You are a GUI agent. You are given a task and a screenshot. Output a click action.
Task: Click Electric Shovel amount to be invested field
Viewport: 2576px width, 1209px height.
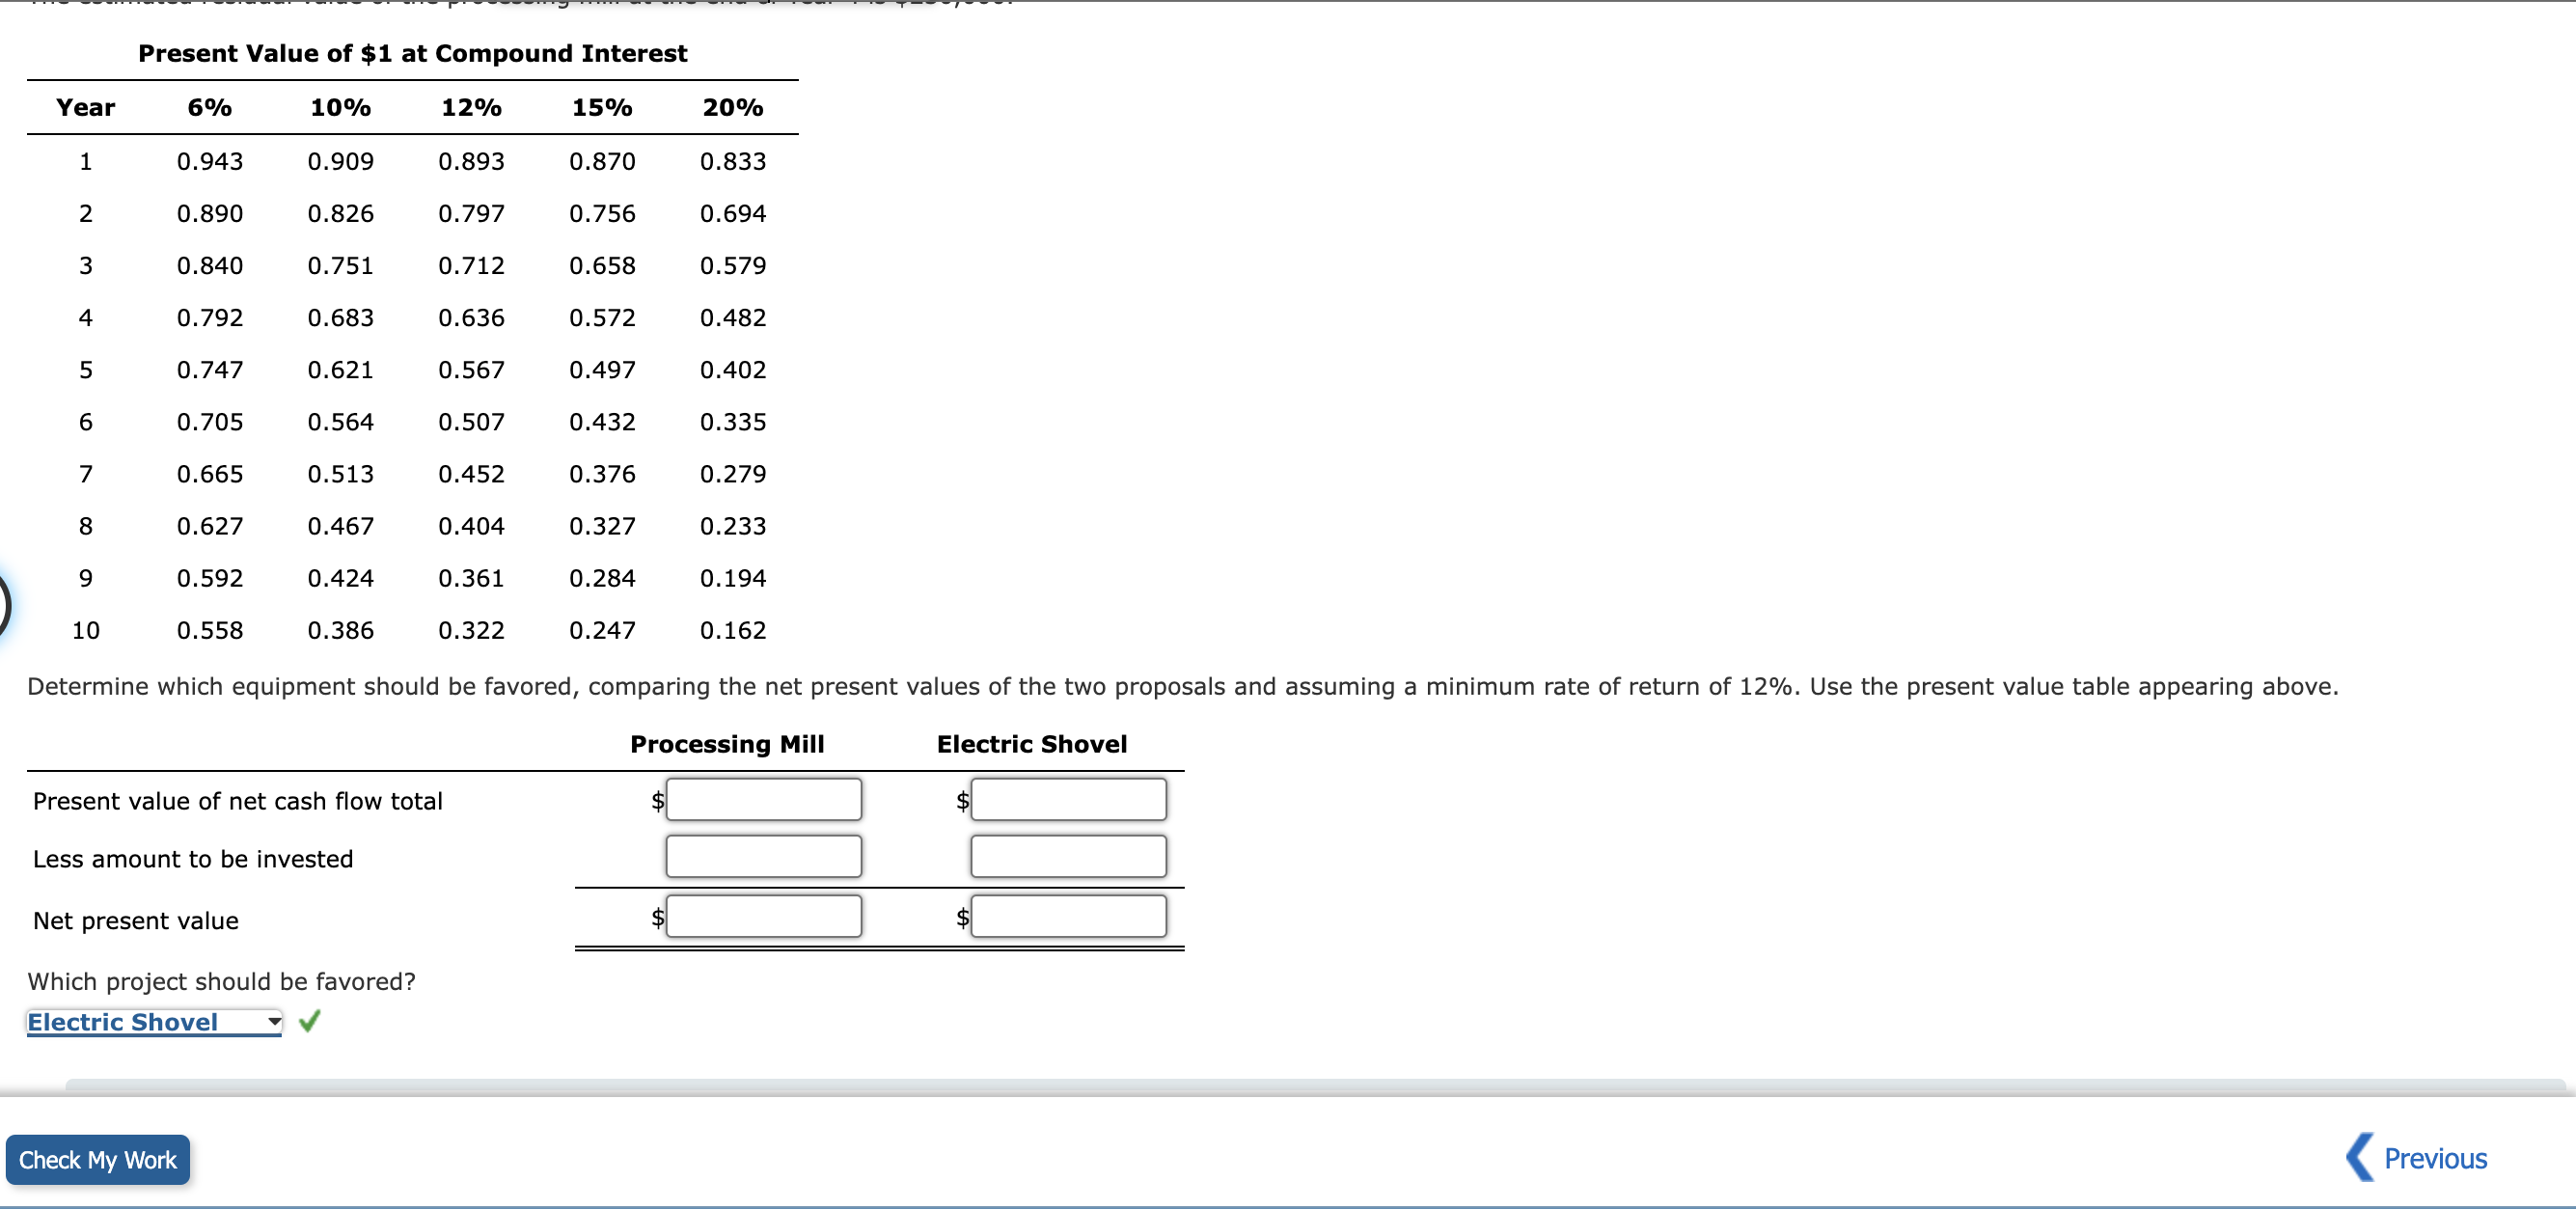point(1068,857)
